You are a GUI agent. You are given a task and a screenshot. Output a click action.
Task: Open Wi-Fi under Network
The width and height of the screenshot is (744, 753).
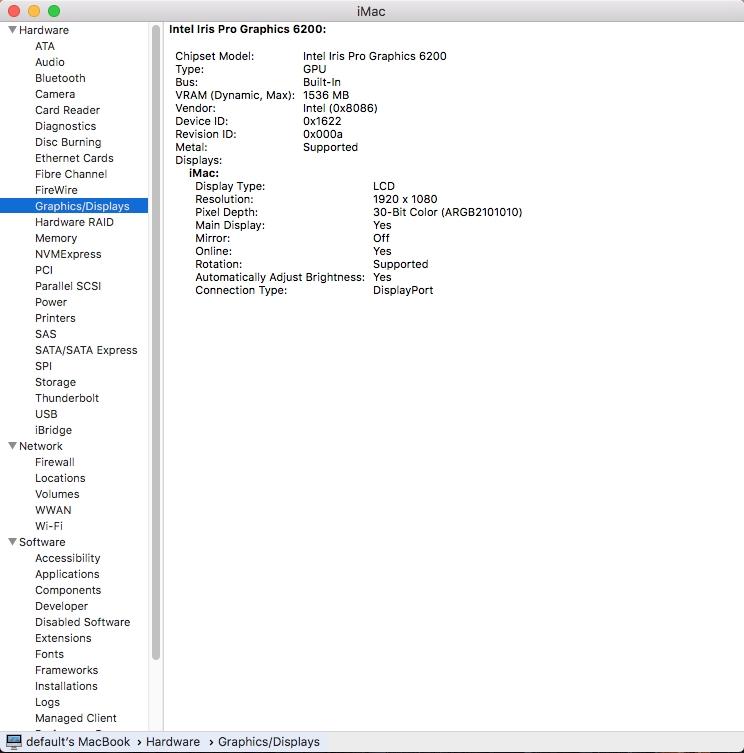click(x=49, y=526)
